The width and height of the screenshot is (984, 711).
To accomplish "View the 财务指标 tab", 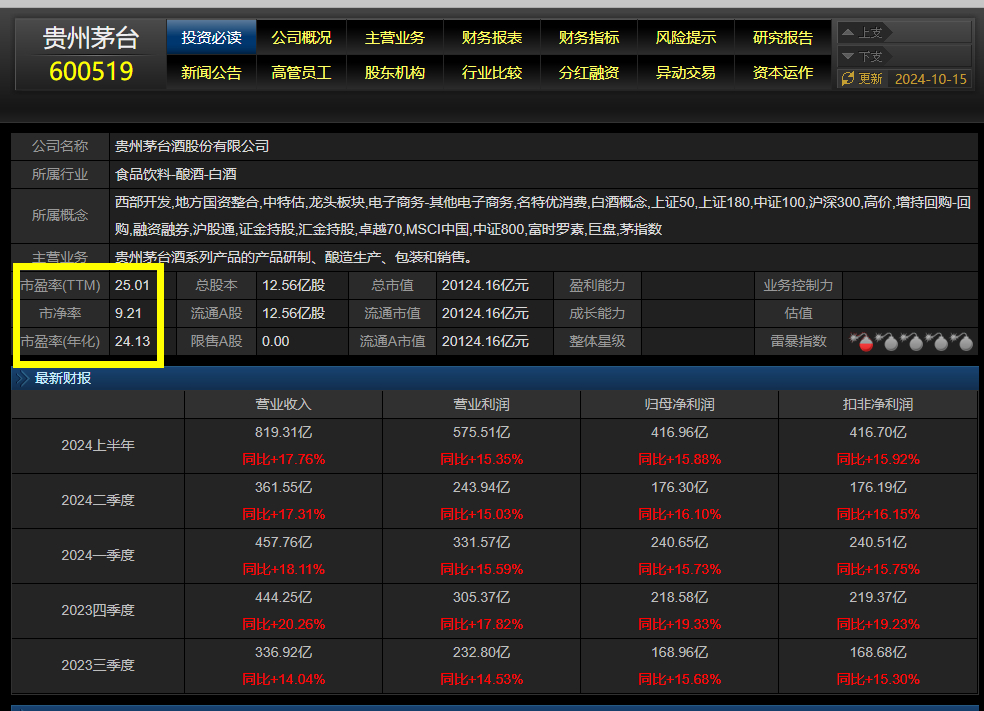I will 589,38.
